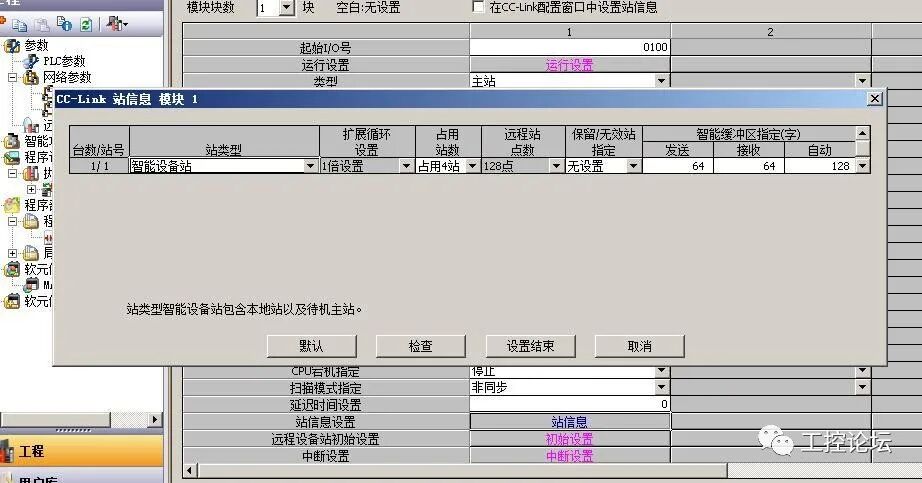Edit the 接收 buffer value 64
The width and height of the screenshot is (922, 483).
click(x=749, y=166)
